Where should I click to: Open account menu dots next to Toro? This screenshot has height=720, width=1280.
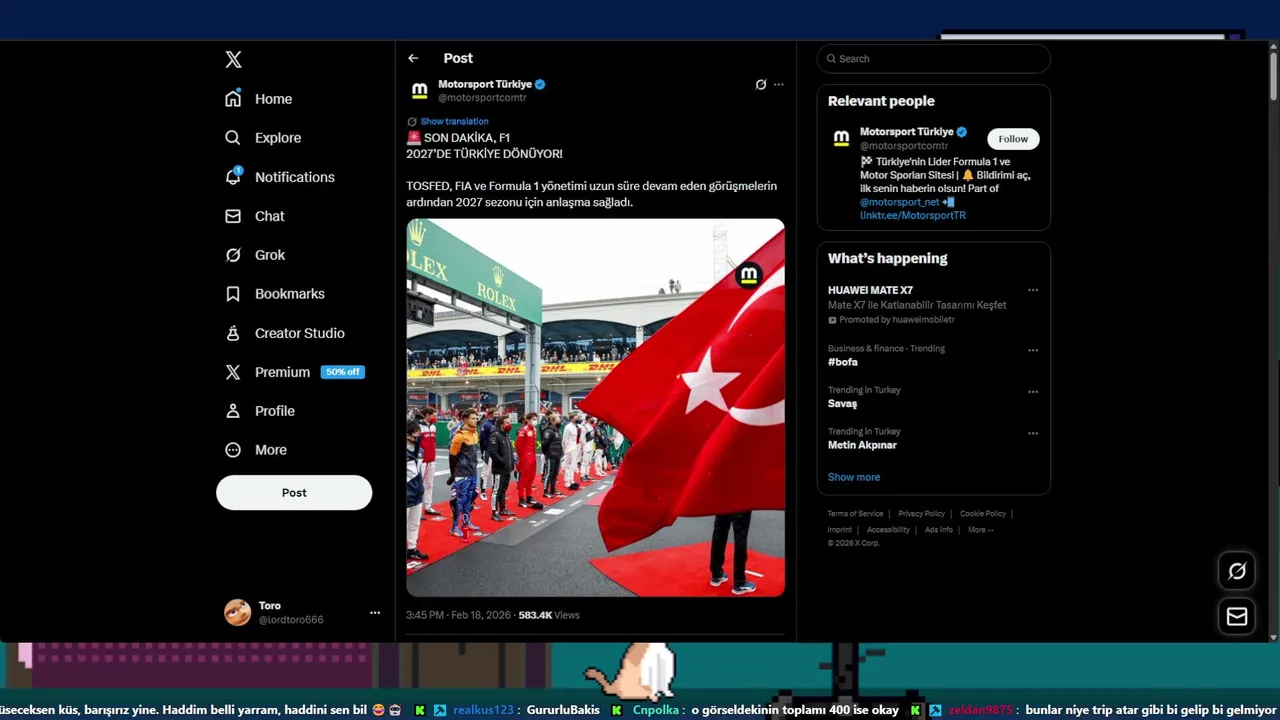pos(375,613)
